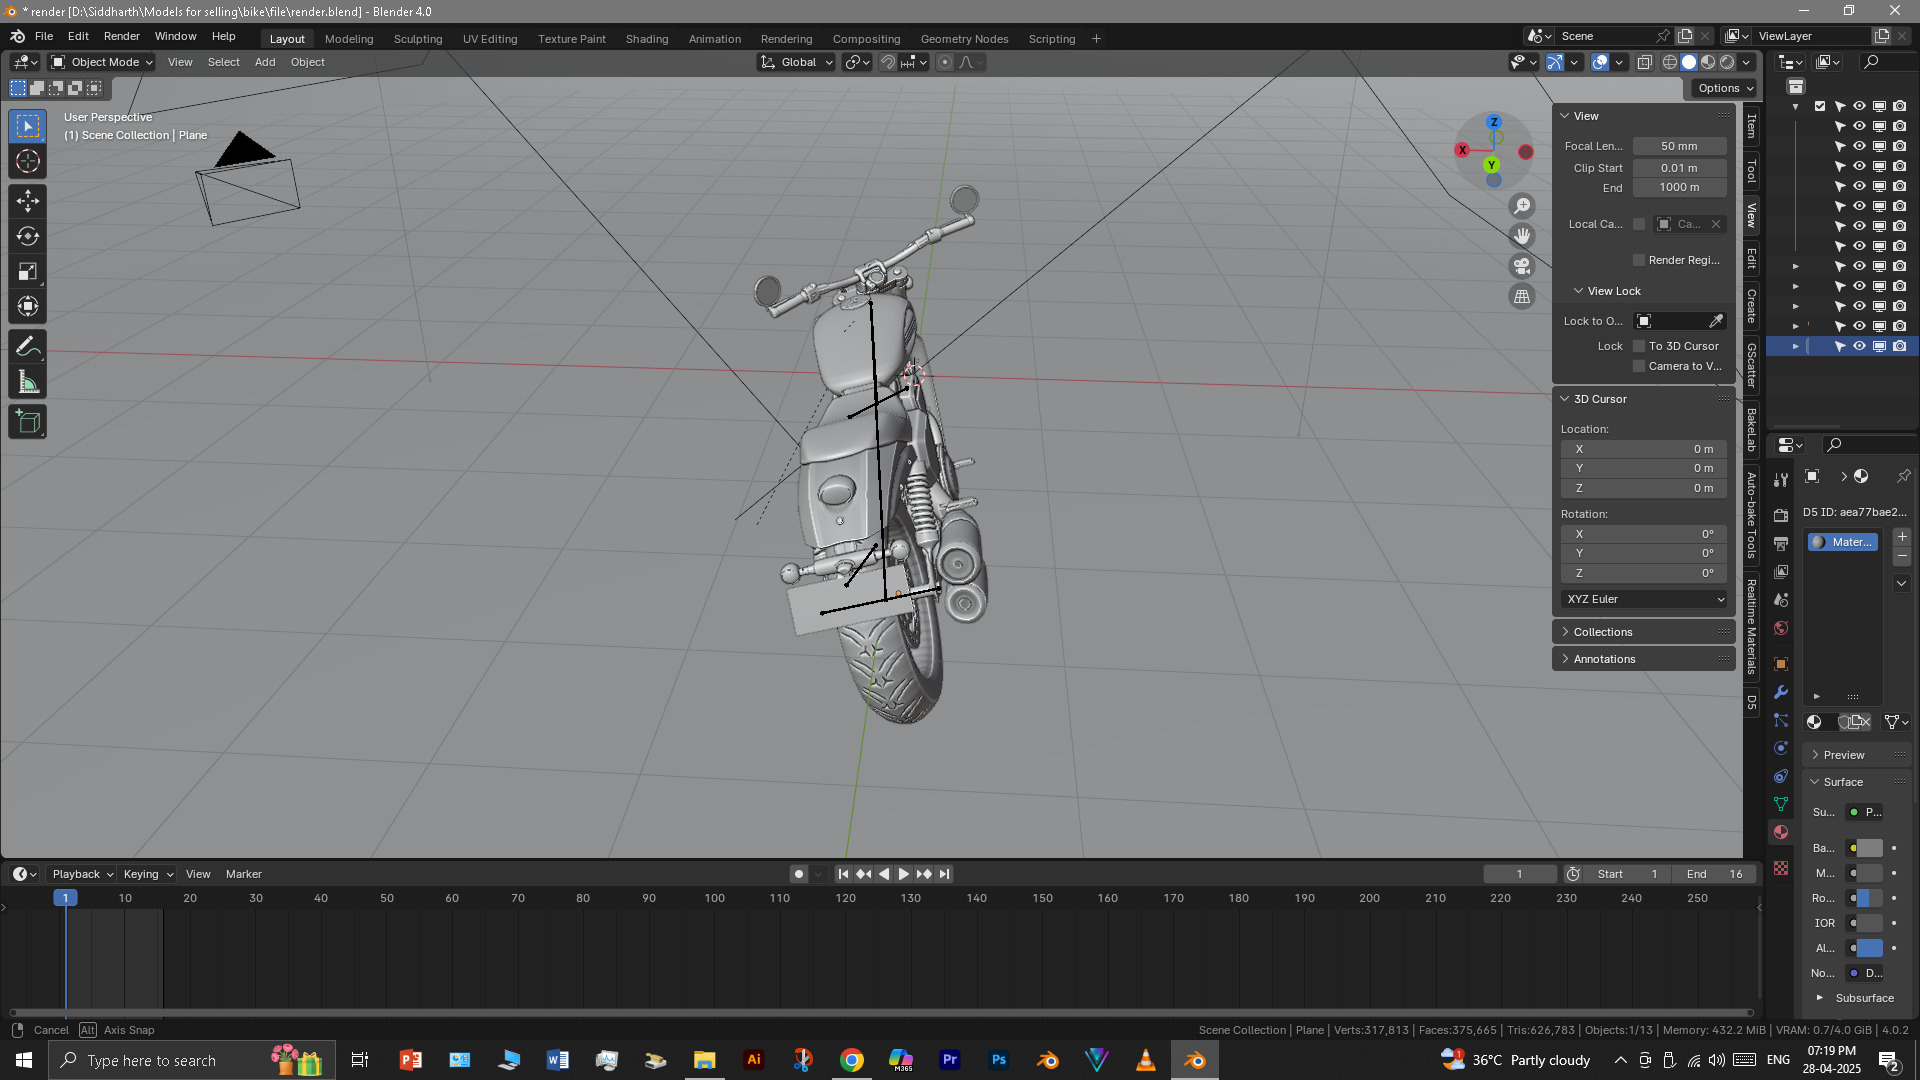The width and height of the screenshot is (1920, 1080).
Task: Open the Add menu in viewport header
Action: click(x=265, y=62)
